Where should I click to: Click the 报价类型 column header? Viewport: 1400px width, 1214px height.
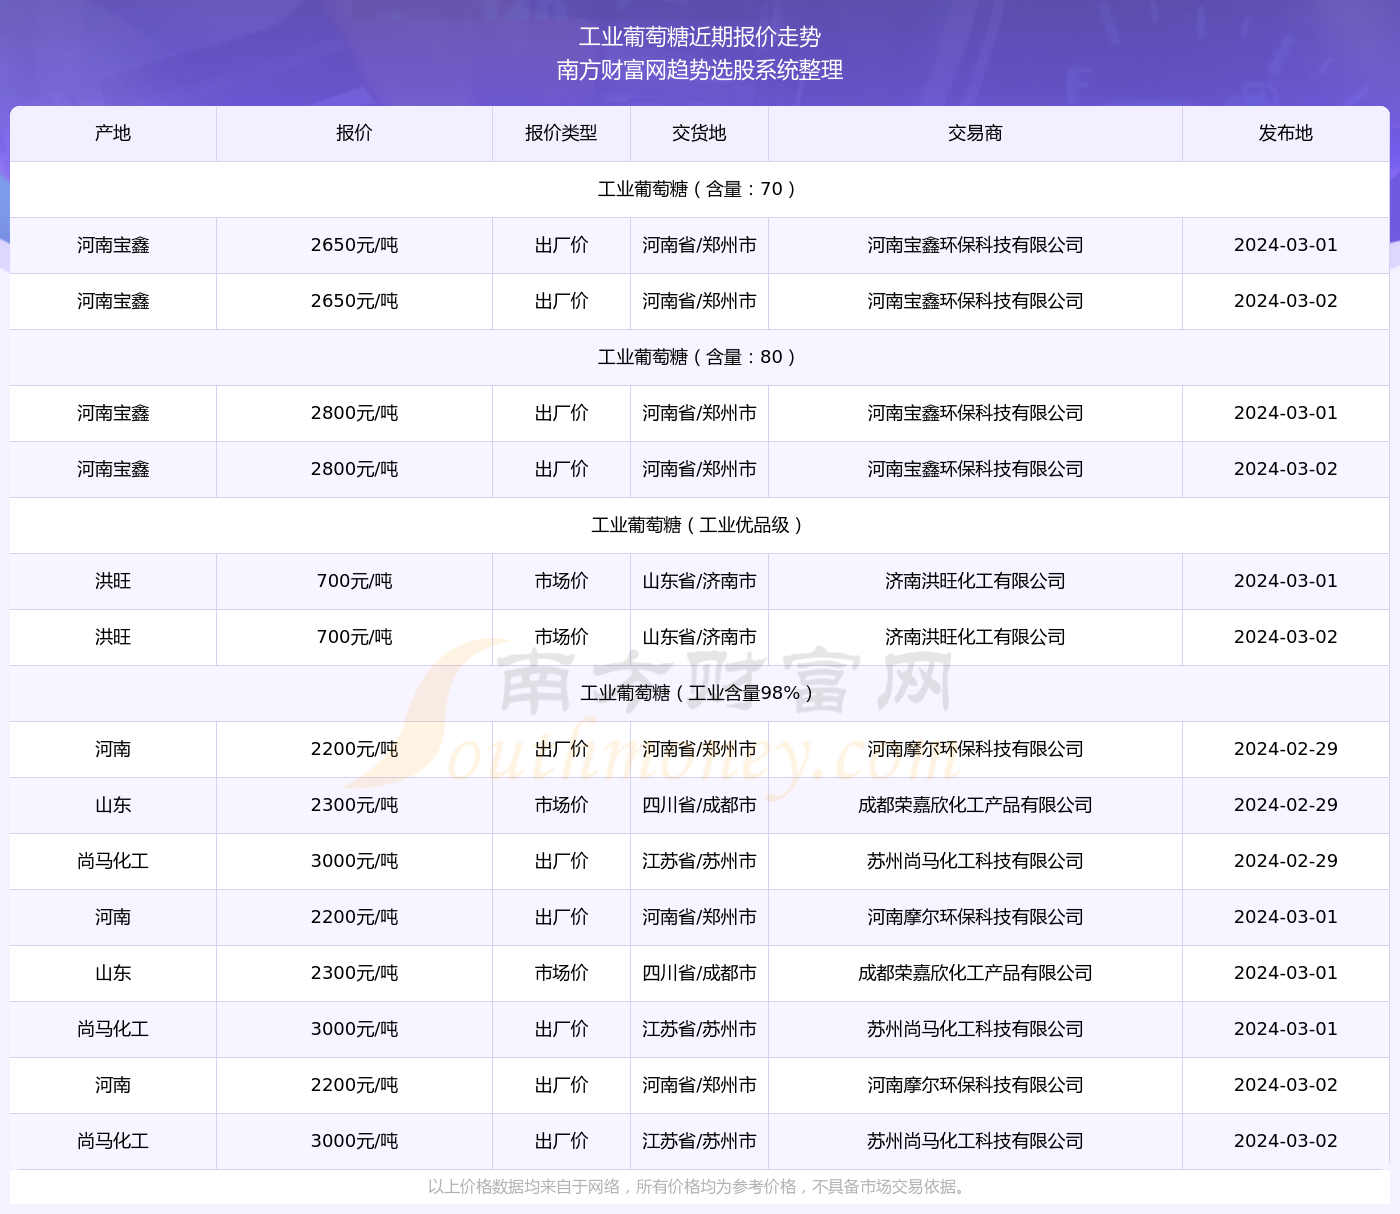coord(561,133)
